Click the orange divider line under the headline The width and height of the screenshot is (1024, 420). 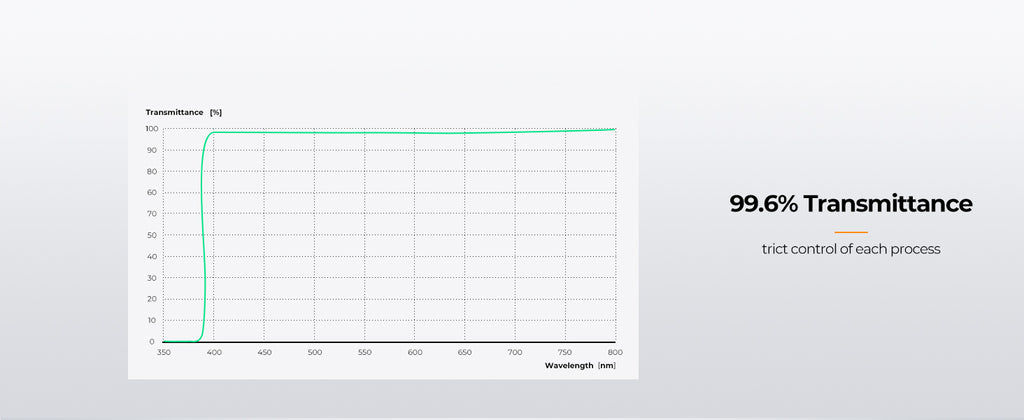(850, 231)
